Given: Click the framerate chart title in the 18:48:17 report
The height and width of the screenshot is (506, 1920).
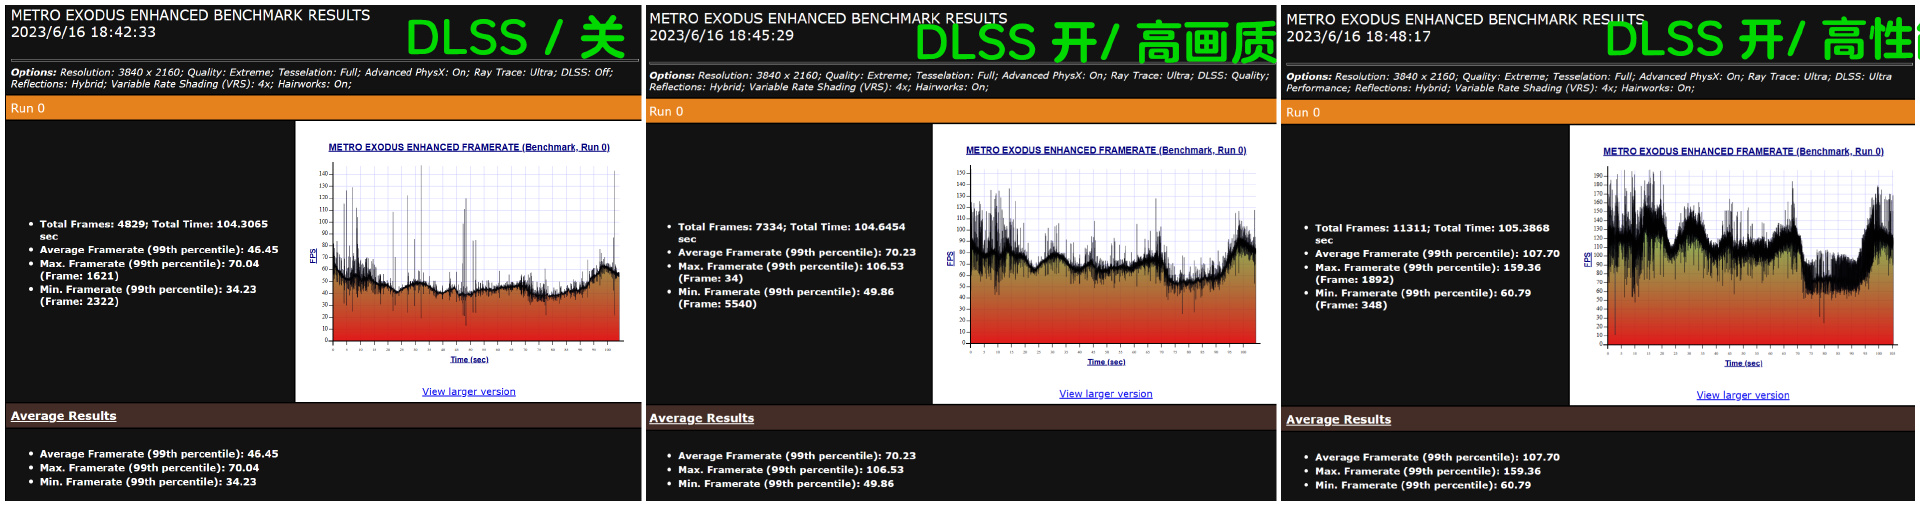Looking at the screenshot, I should [1743, 151].
